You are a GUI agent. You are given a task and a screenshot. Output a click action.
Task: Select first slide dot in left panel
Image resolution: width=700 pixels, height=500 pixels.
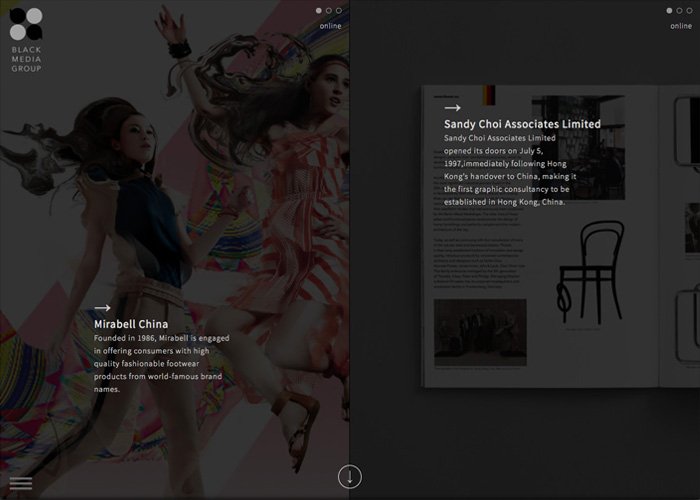[319, 10]
